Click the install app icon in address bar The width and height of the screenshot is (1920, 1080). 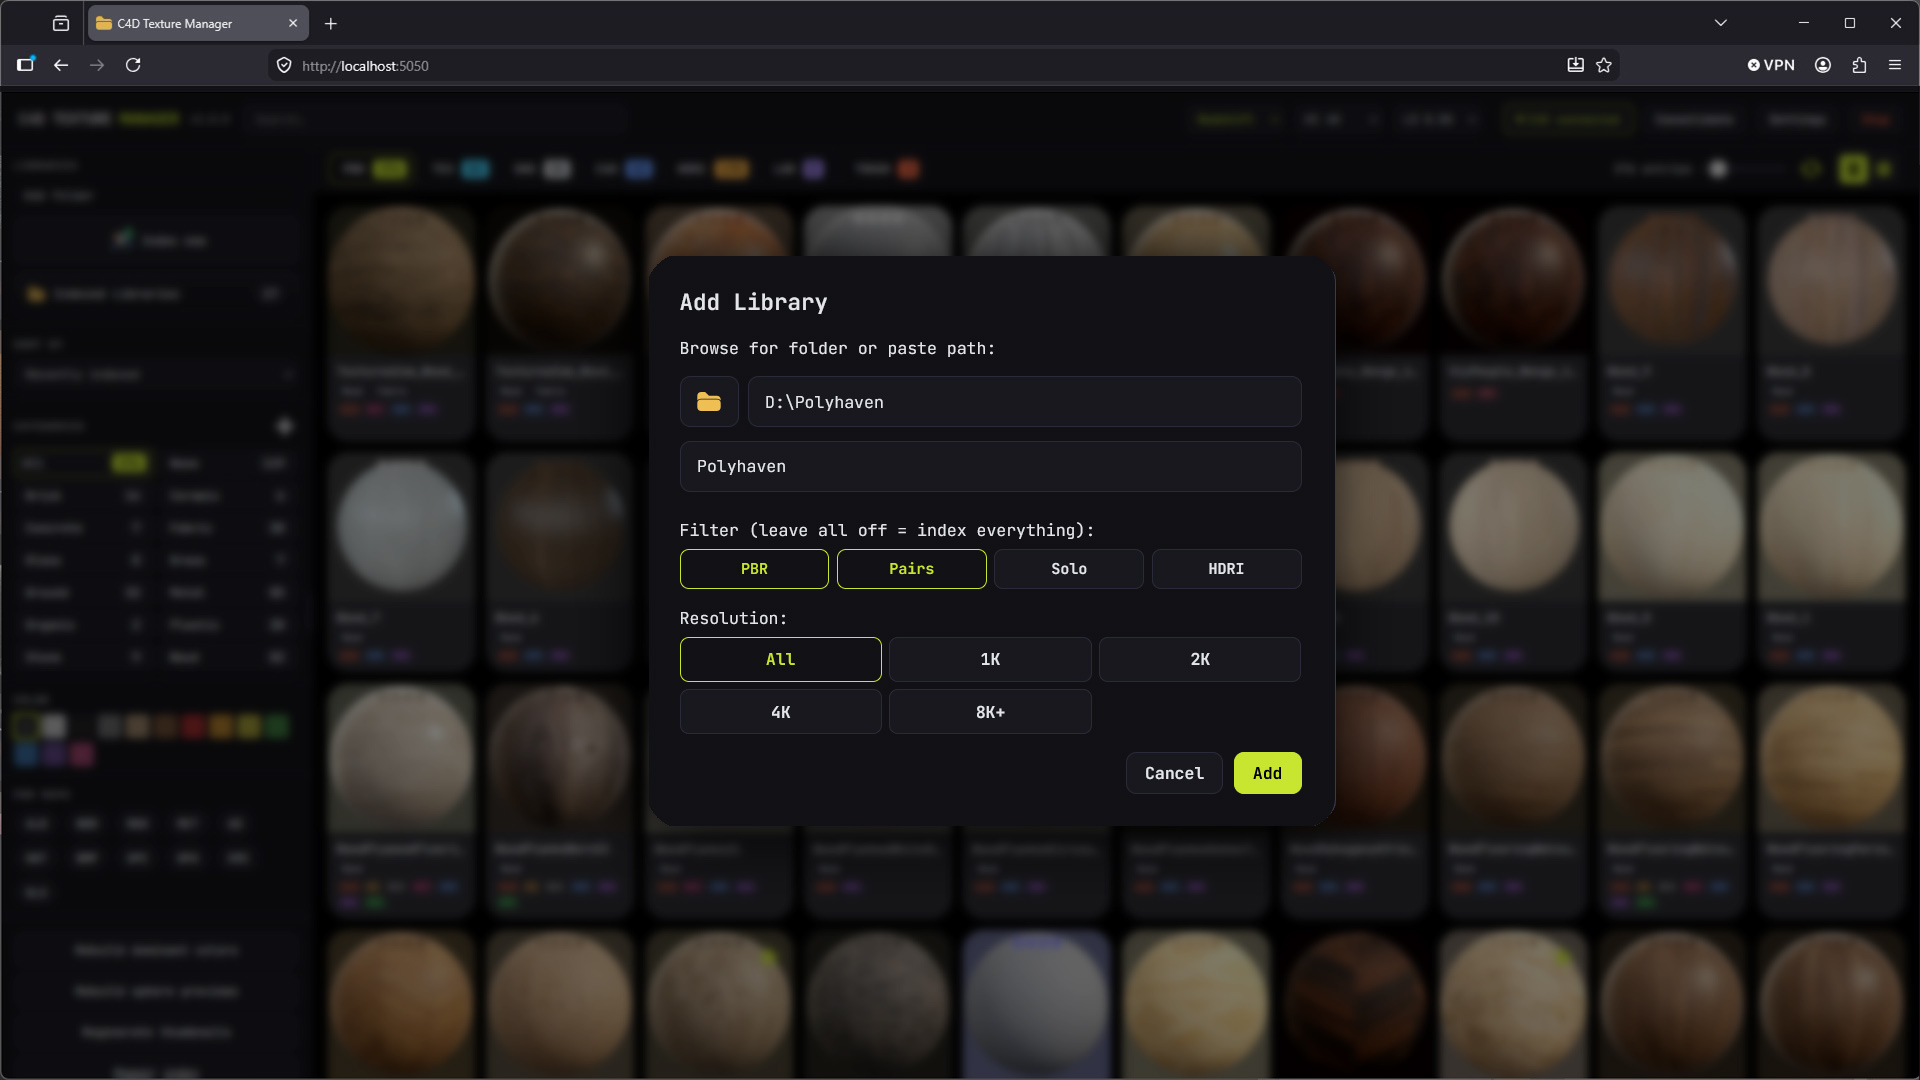pyautogui.click(x=1575, y=65)
